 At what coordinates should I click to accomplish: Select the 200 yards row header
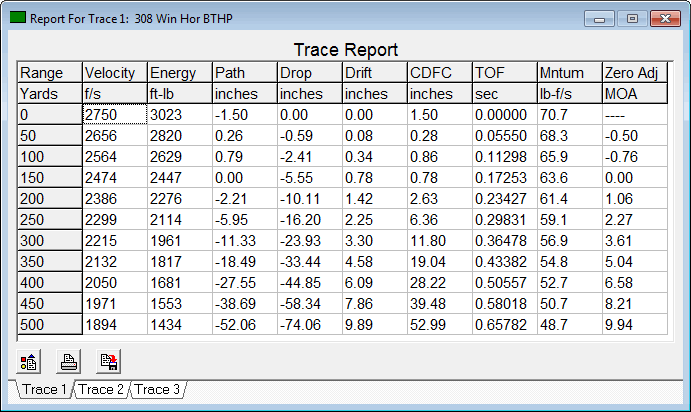point(50,199)
